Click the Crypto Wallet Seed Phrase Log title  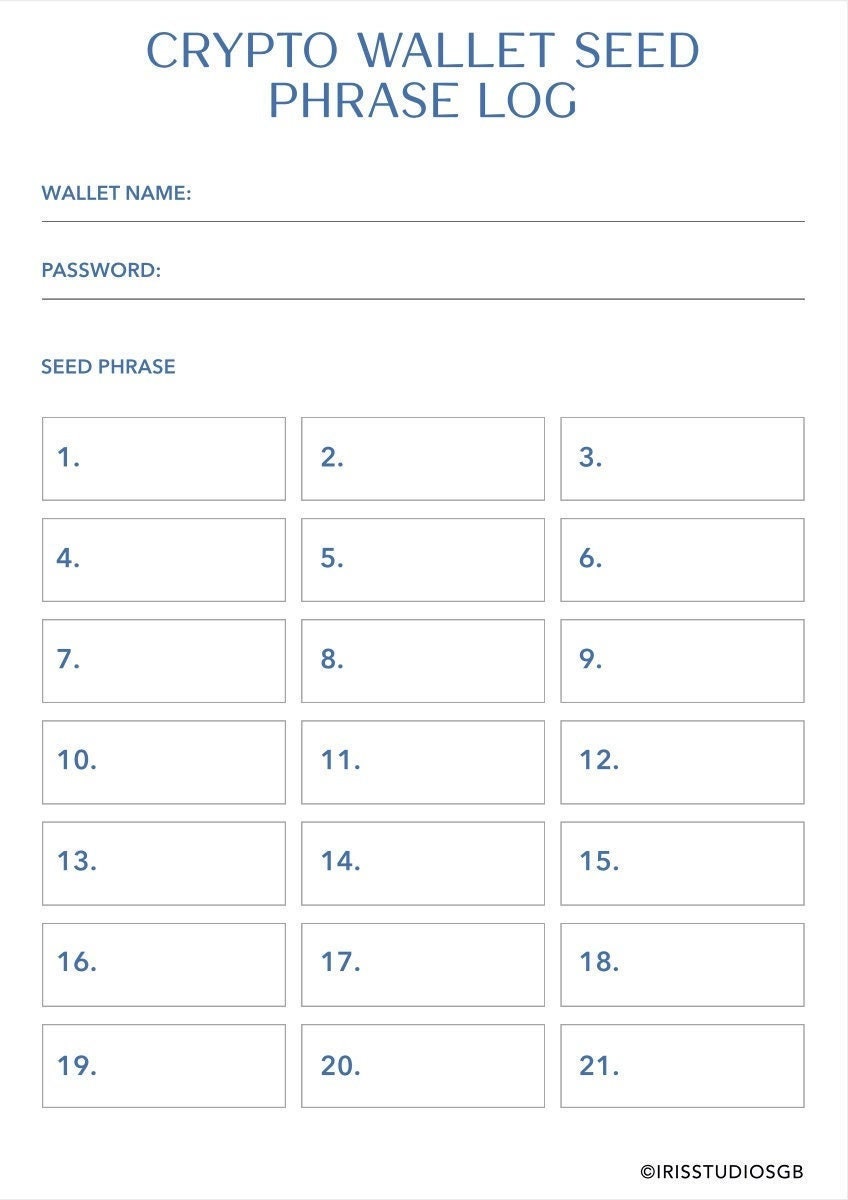[x=423, y=76]
